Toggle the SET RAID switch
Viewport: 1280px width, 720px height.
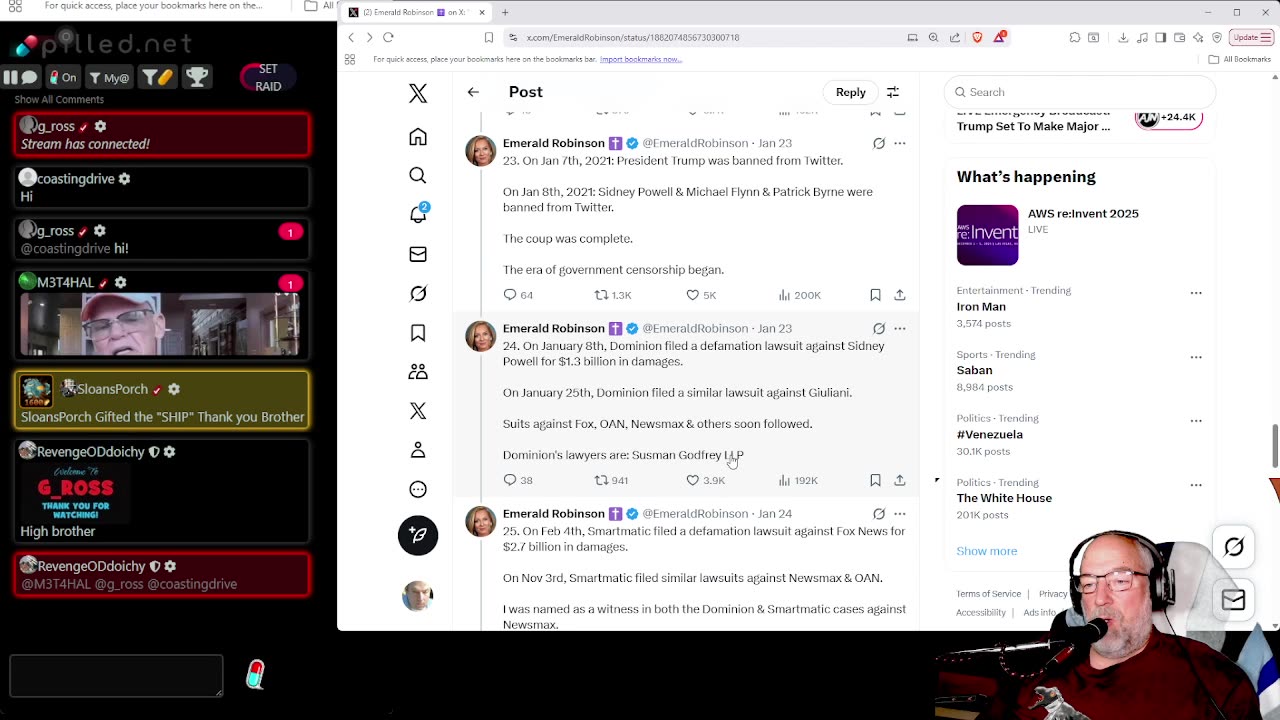coord(267,77)
